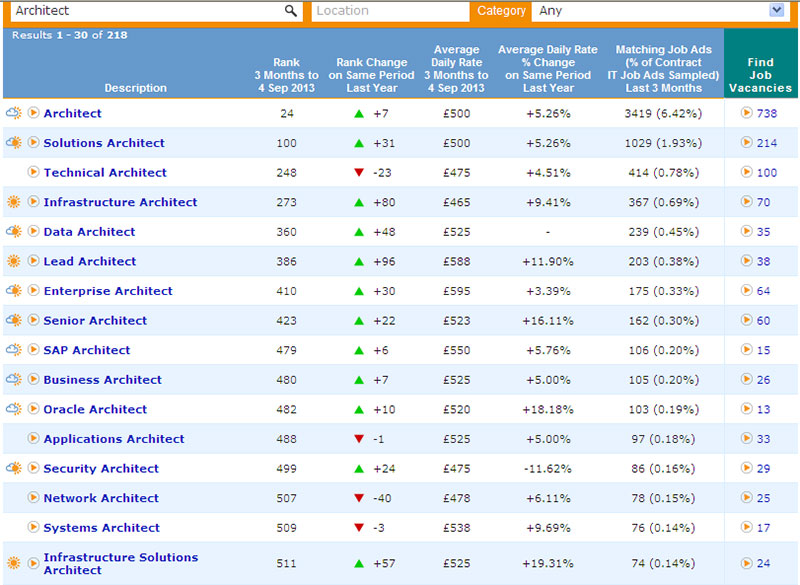The height and width of the screenshot is (585, 800).
Task: Expand the Oracle Architect row arrow
Action: pos(33,408)
